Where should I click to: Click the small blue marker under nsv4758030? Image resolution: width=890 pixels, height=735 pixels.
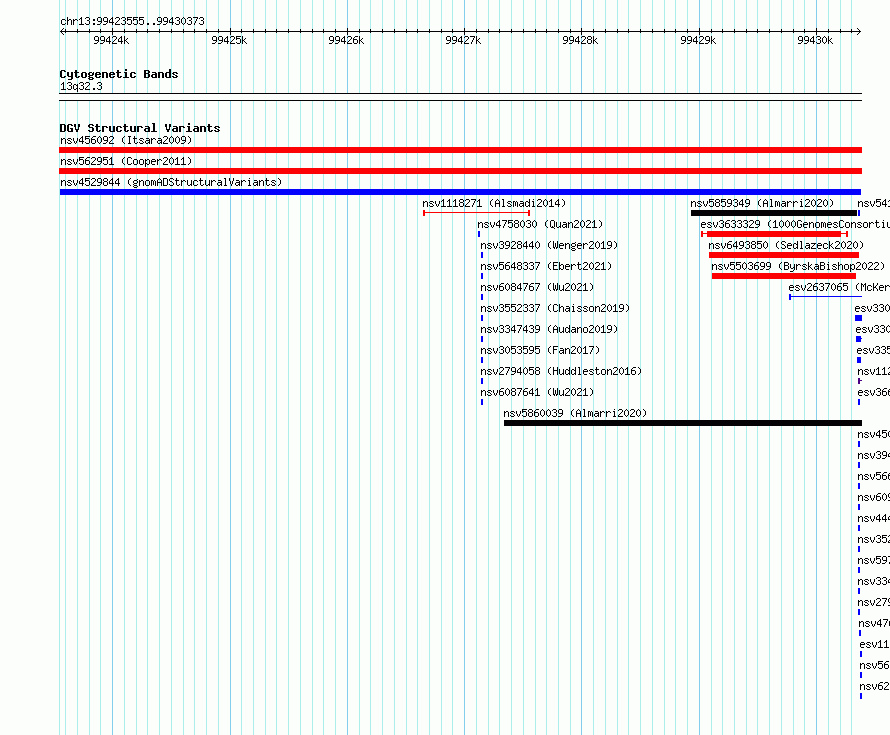tap(479, 234)
